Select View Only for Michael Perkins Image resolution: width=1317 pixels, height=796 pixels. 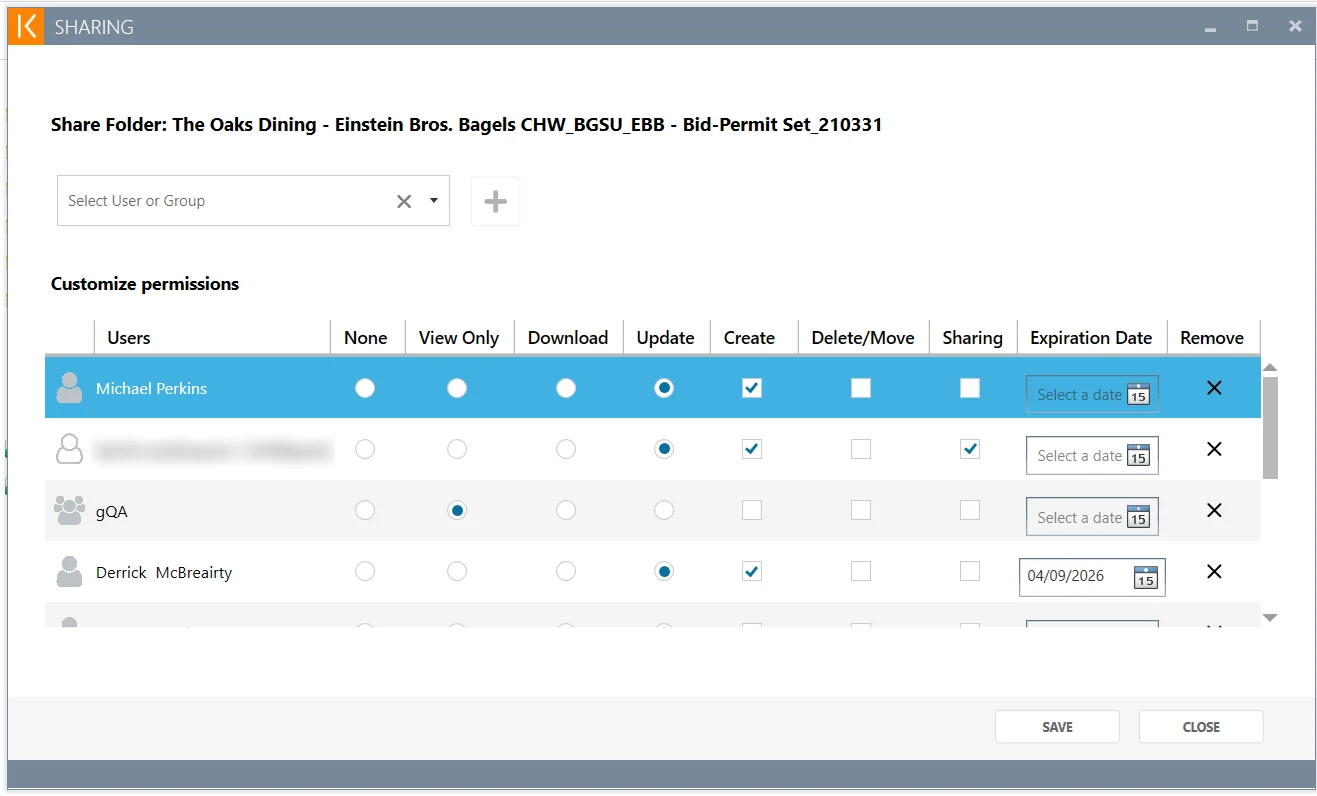click(x=457, y=388)
